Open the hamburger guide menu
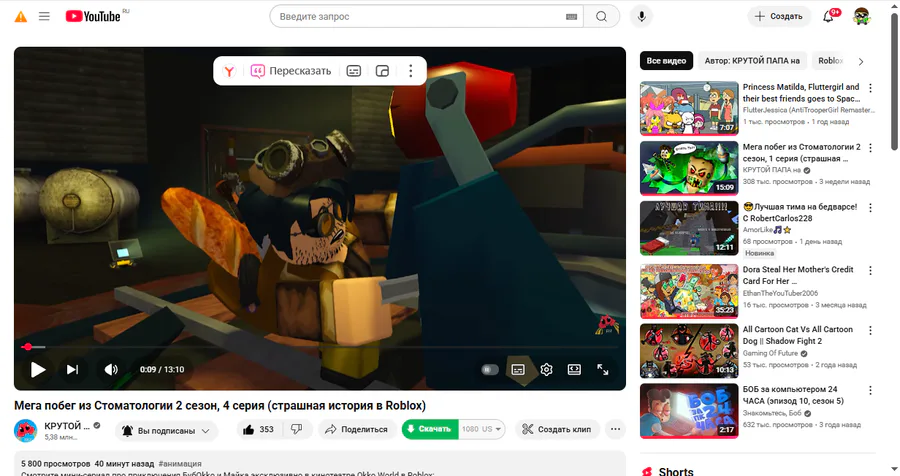900x476 pixels. click(x=44, y=16)
